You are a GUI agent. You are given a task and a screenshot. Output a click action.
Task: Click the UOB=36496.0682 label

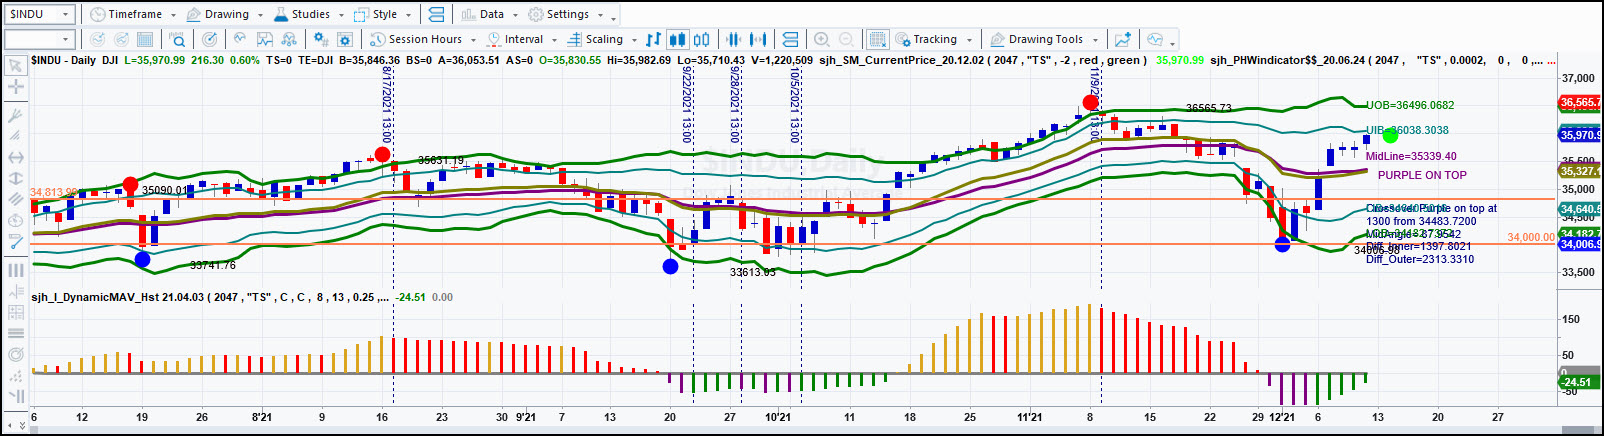(1410, 105)
